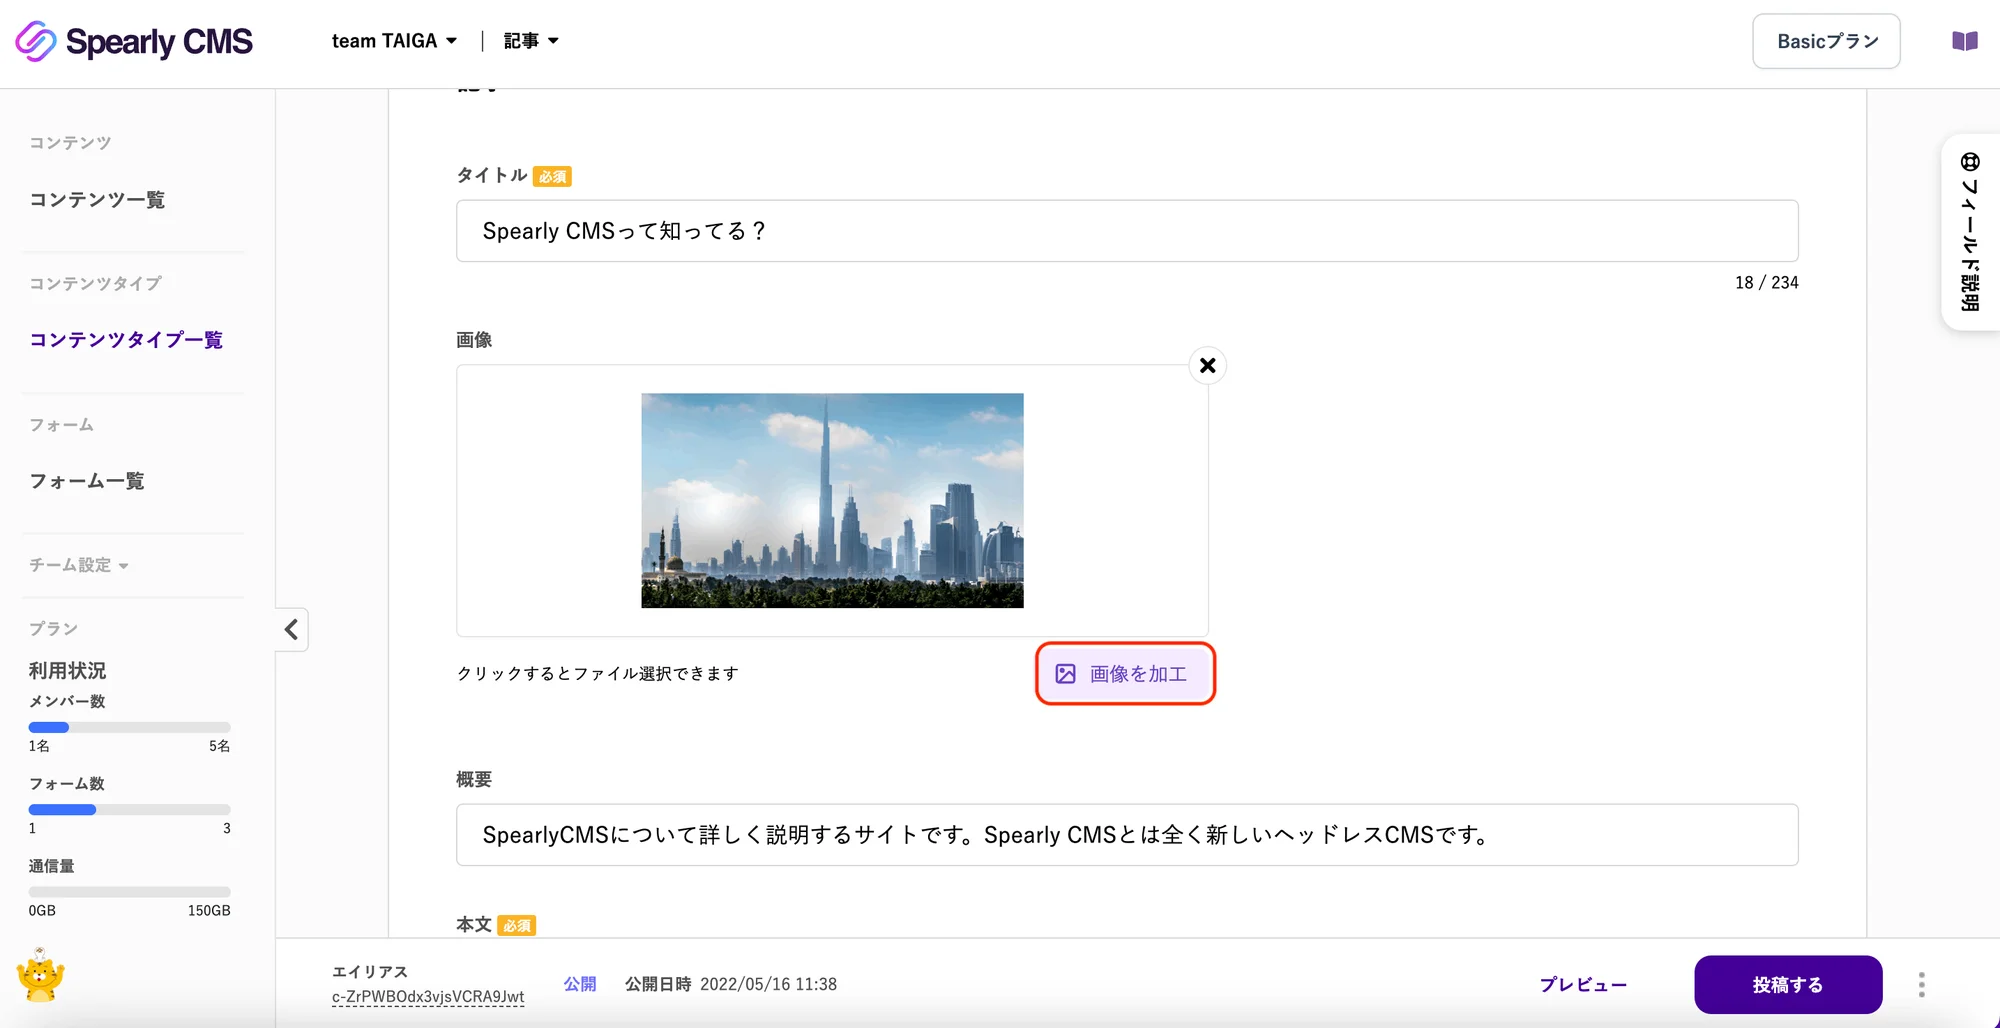Open the team TAIGA dropdown

click(394, 41)
